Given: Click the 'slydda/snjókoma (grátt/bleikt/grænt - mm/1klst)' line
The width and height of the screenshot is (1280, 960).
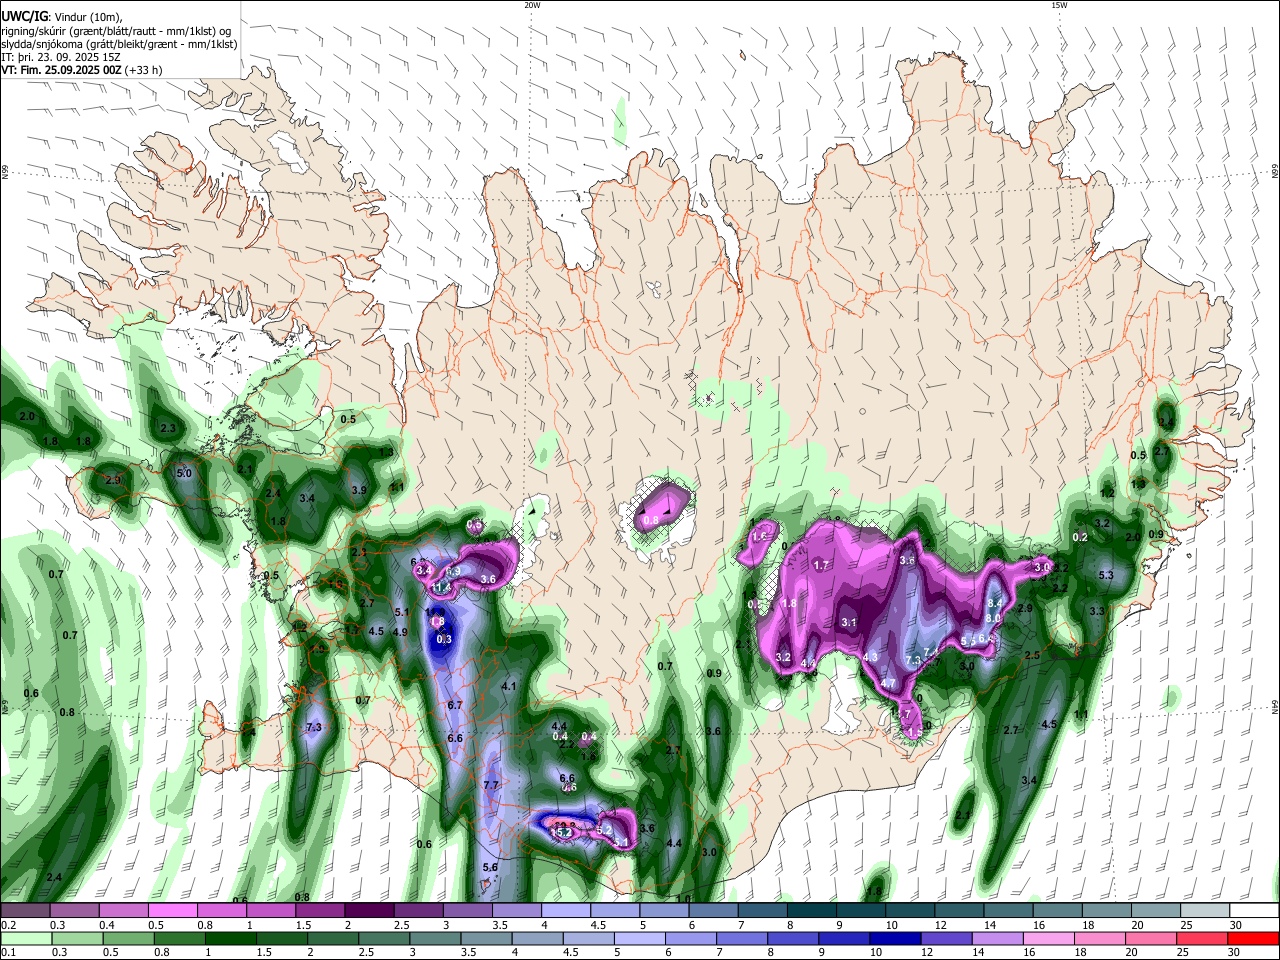Looking at the screenshot, I should coord(119,44).
